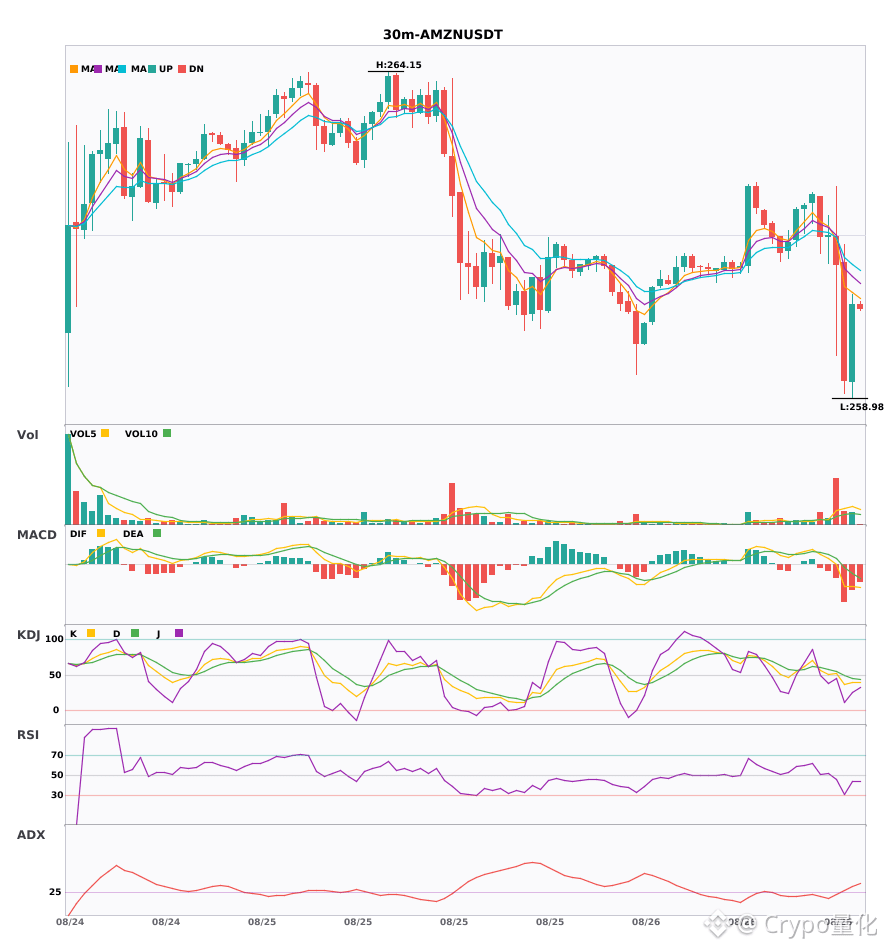Toggle the VOL5 yellow legend swatch
This screenshot has height=950, width=885.
point(105,433)
